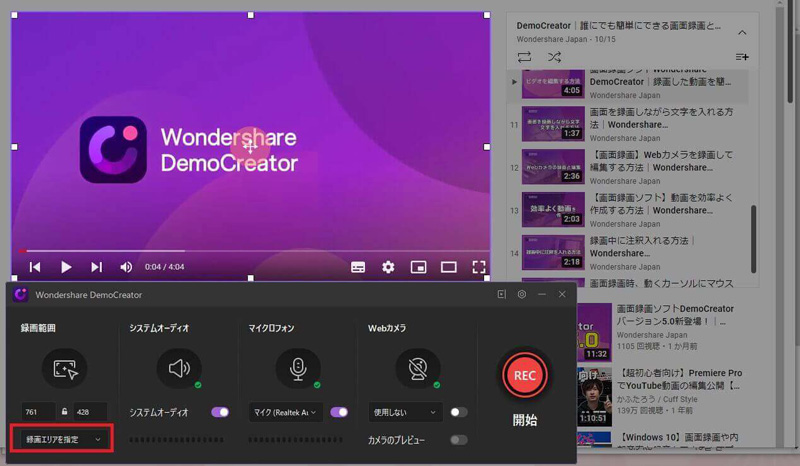The height and width of the screenshot is (466, 800).
Task: Close the DemoCreator recorder window
Action: [x=562, y=294]
